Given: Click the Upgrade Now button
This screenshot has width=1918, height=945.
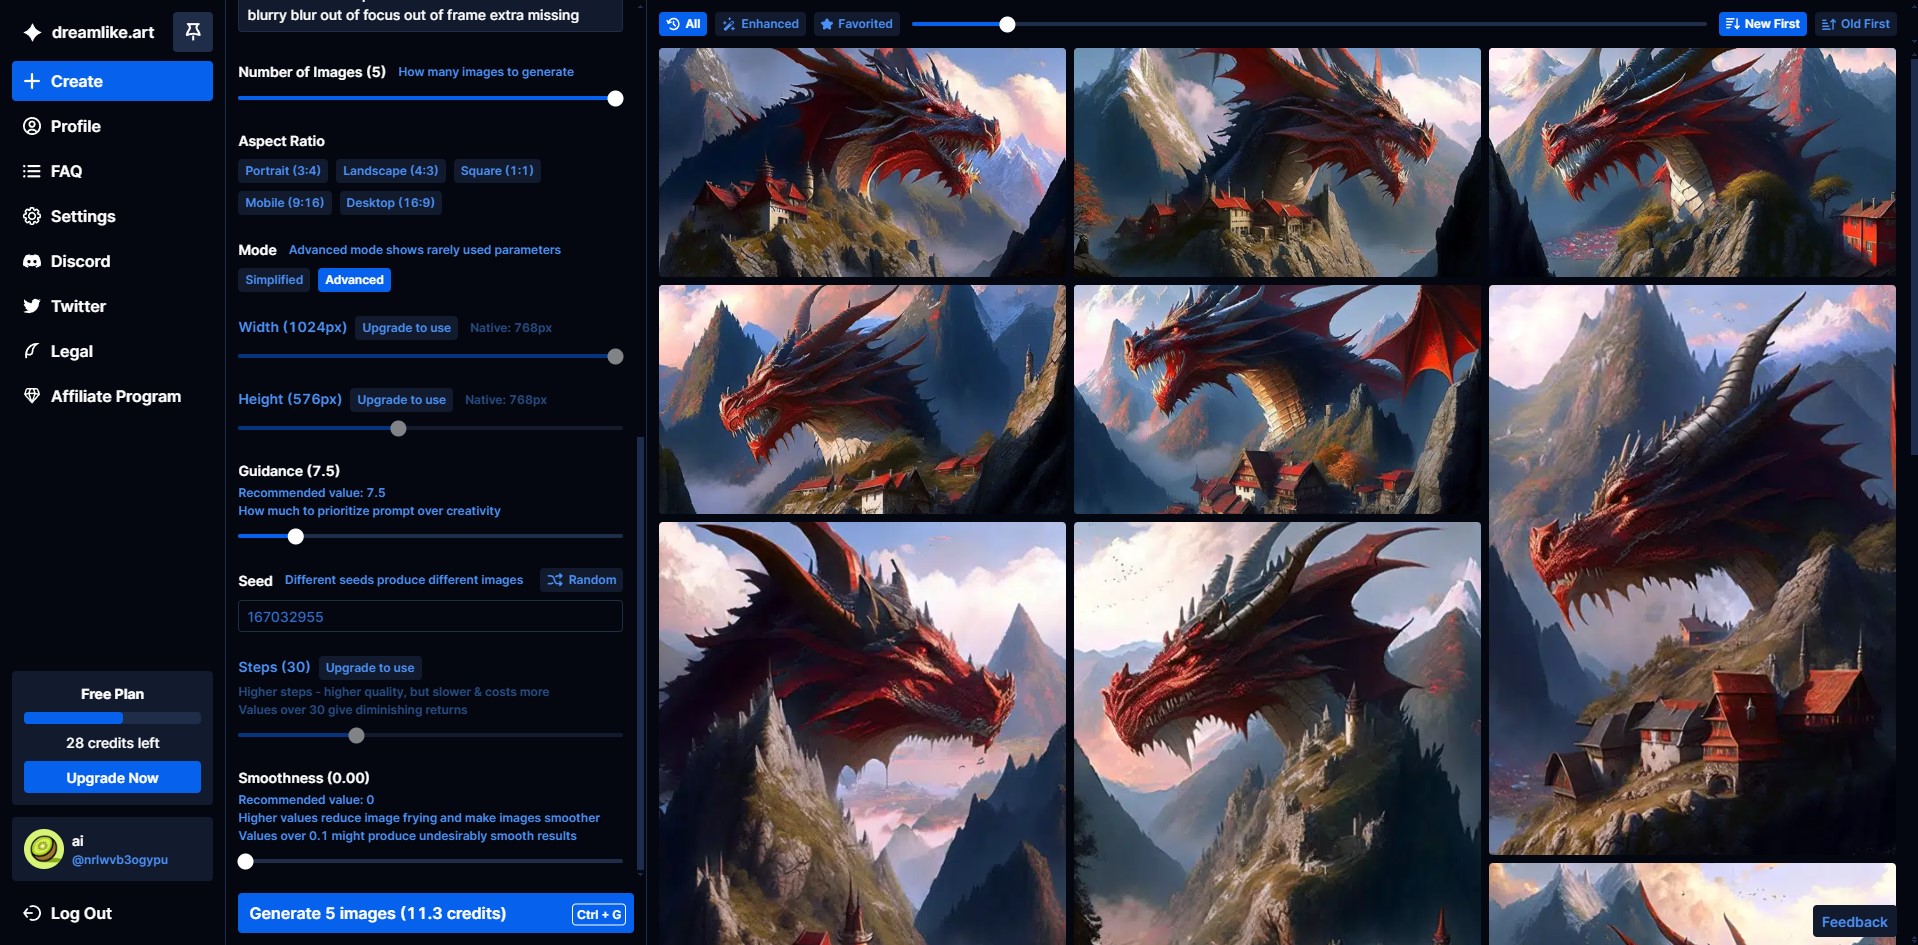Looking at the screenshot, I should pos(112,778).
